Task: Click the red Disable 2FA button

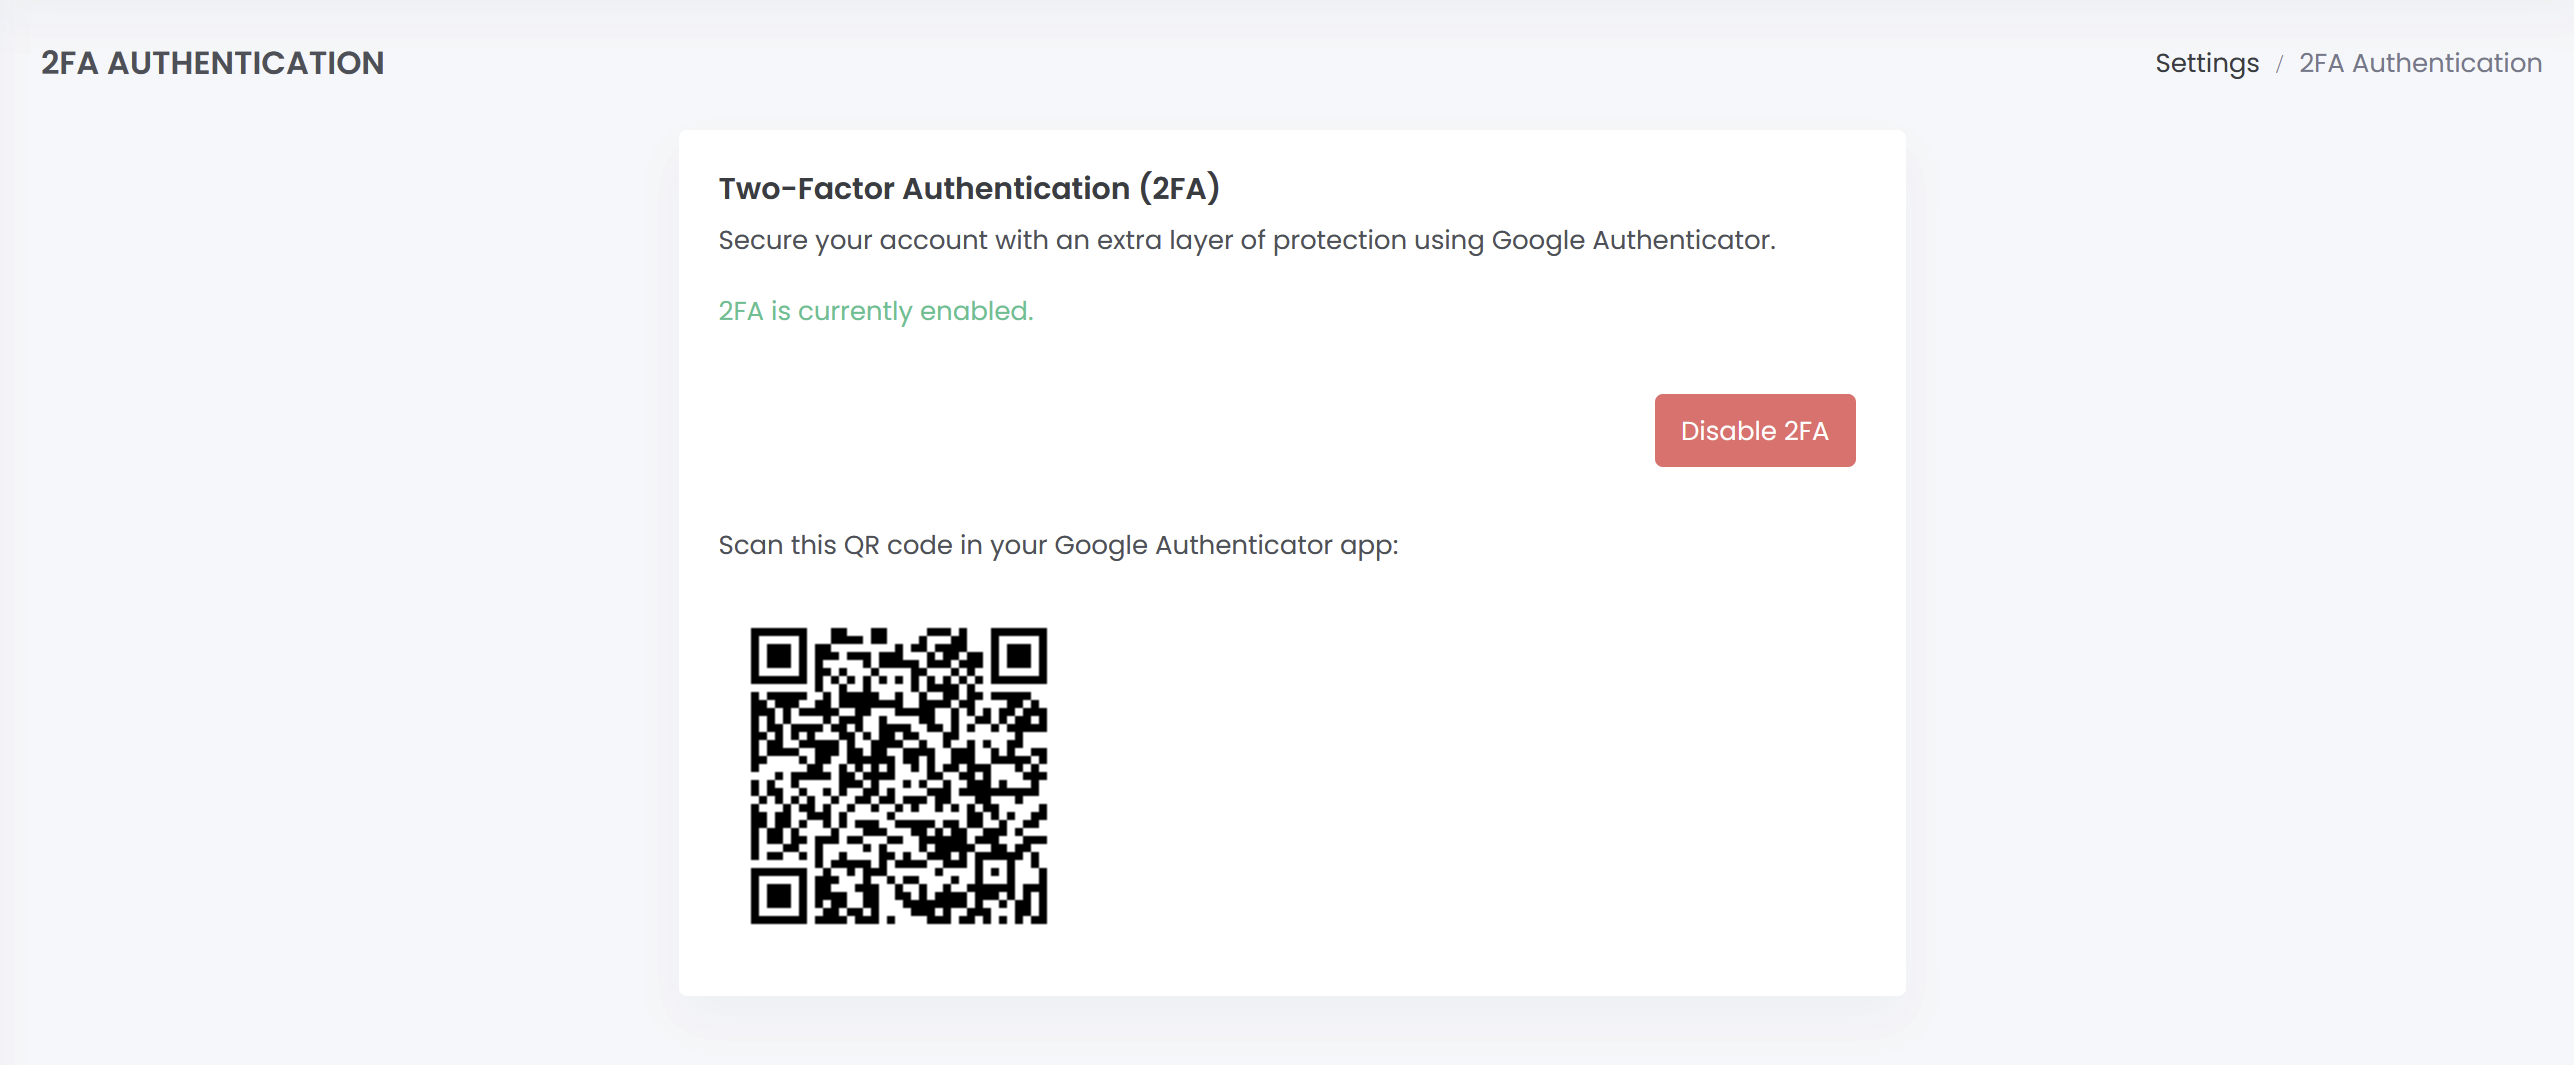Action: [x=1754, y=431]
